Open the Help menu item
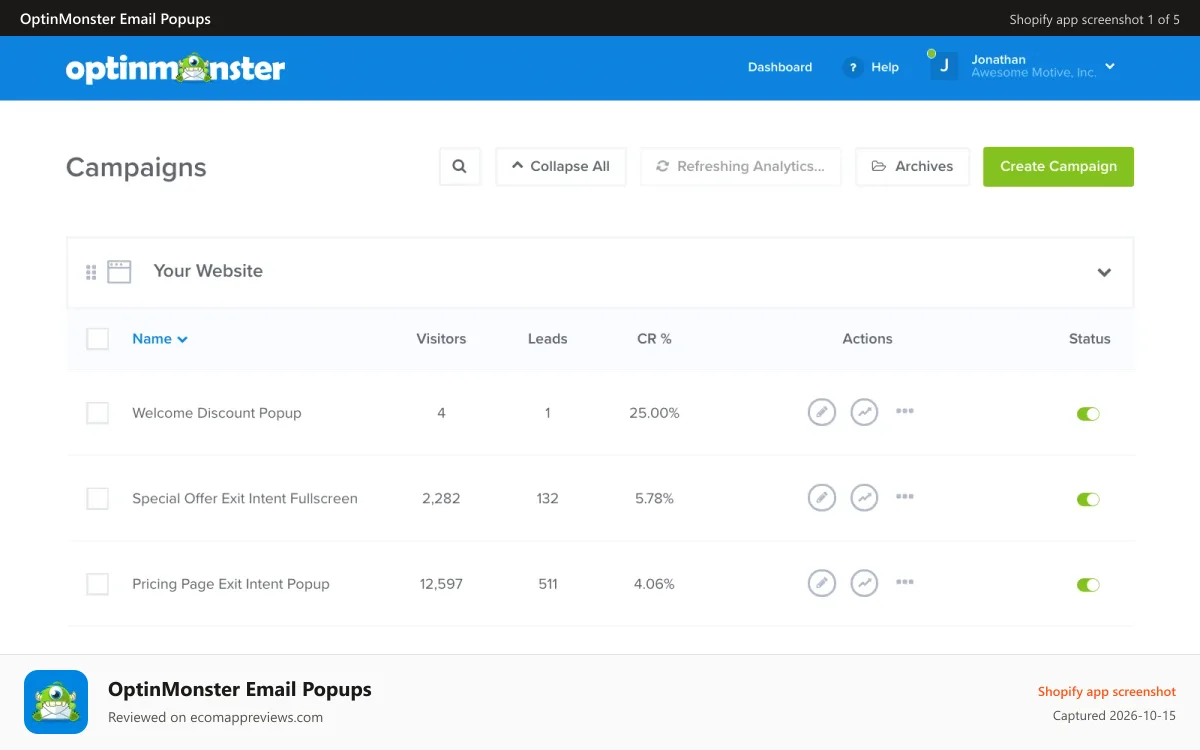Viewport: 1200px width, 750px height. [885, 67]
